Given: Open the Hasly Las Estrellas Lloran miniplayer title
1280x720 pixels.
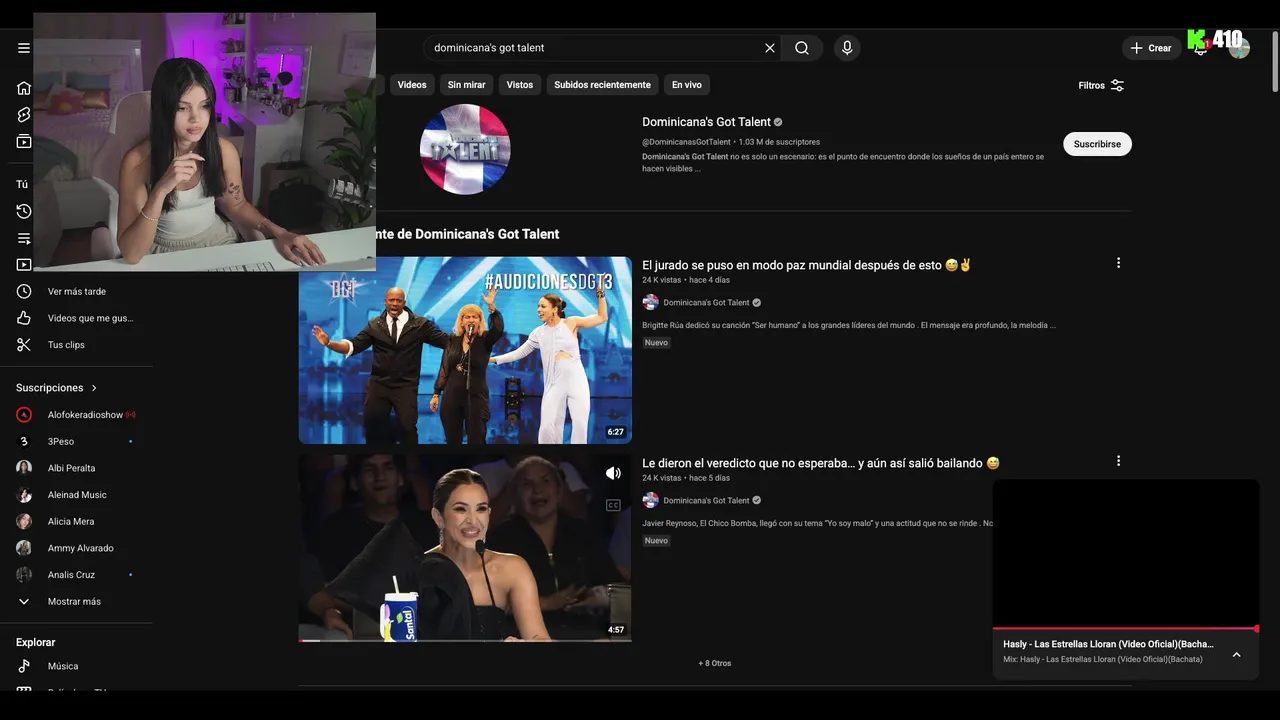Looking at the screenshot, I should pos(1108,644).
